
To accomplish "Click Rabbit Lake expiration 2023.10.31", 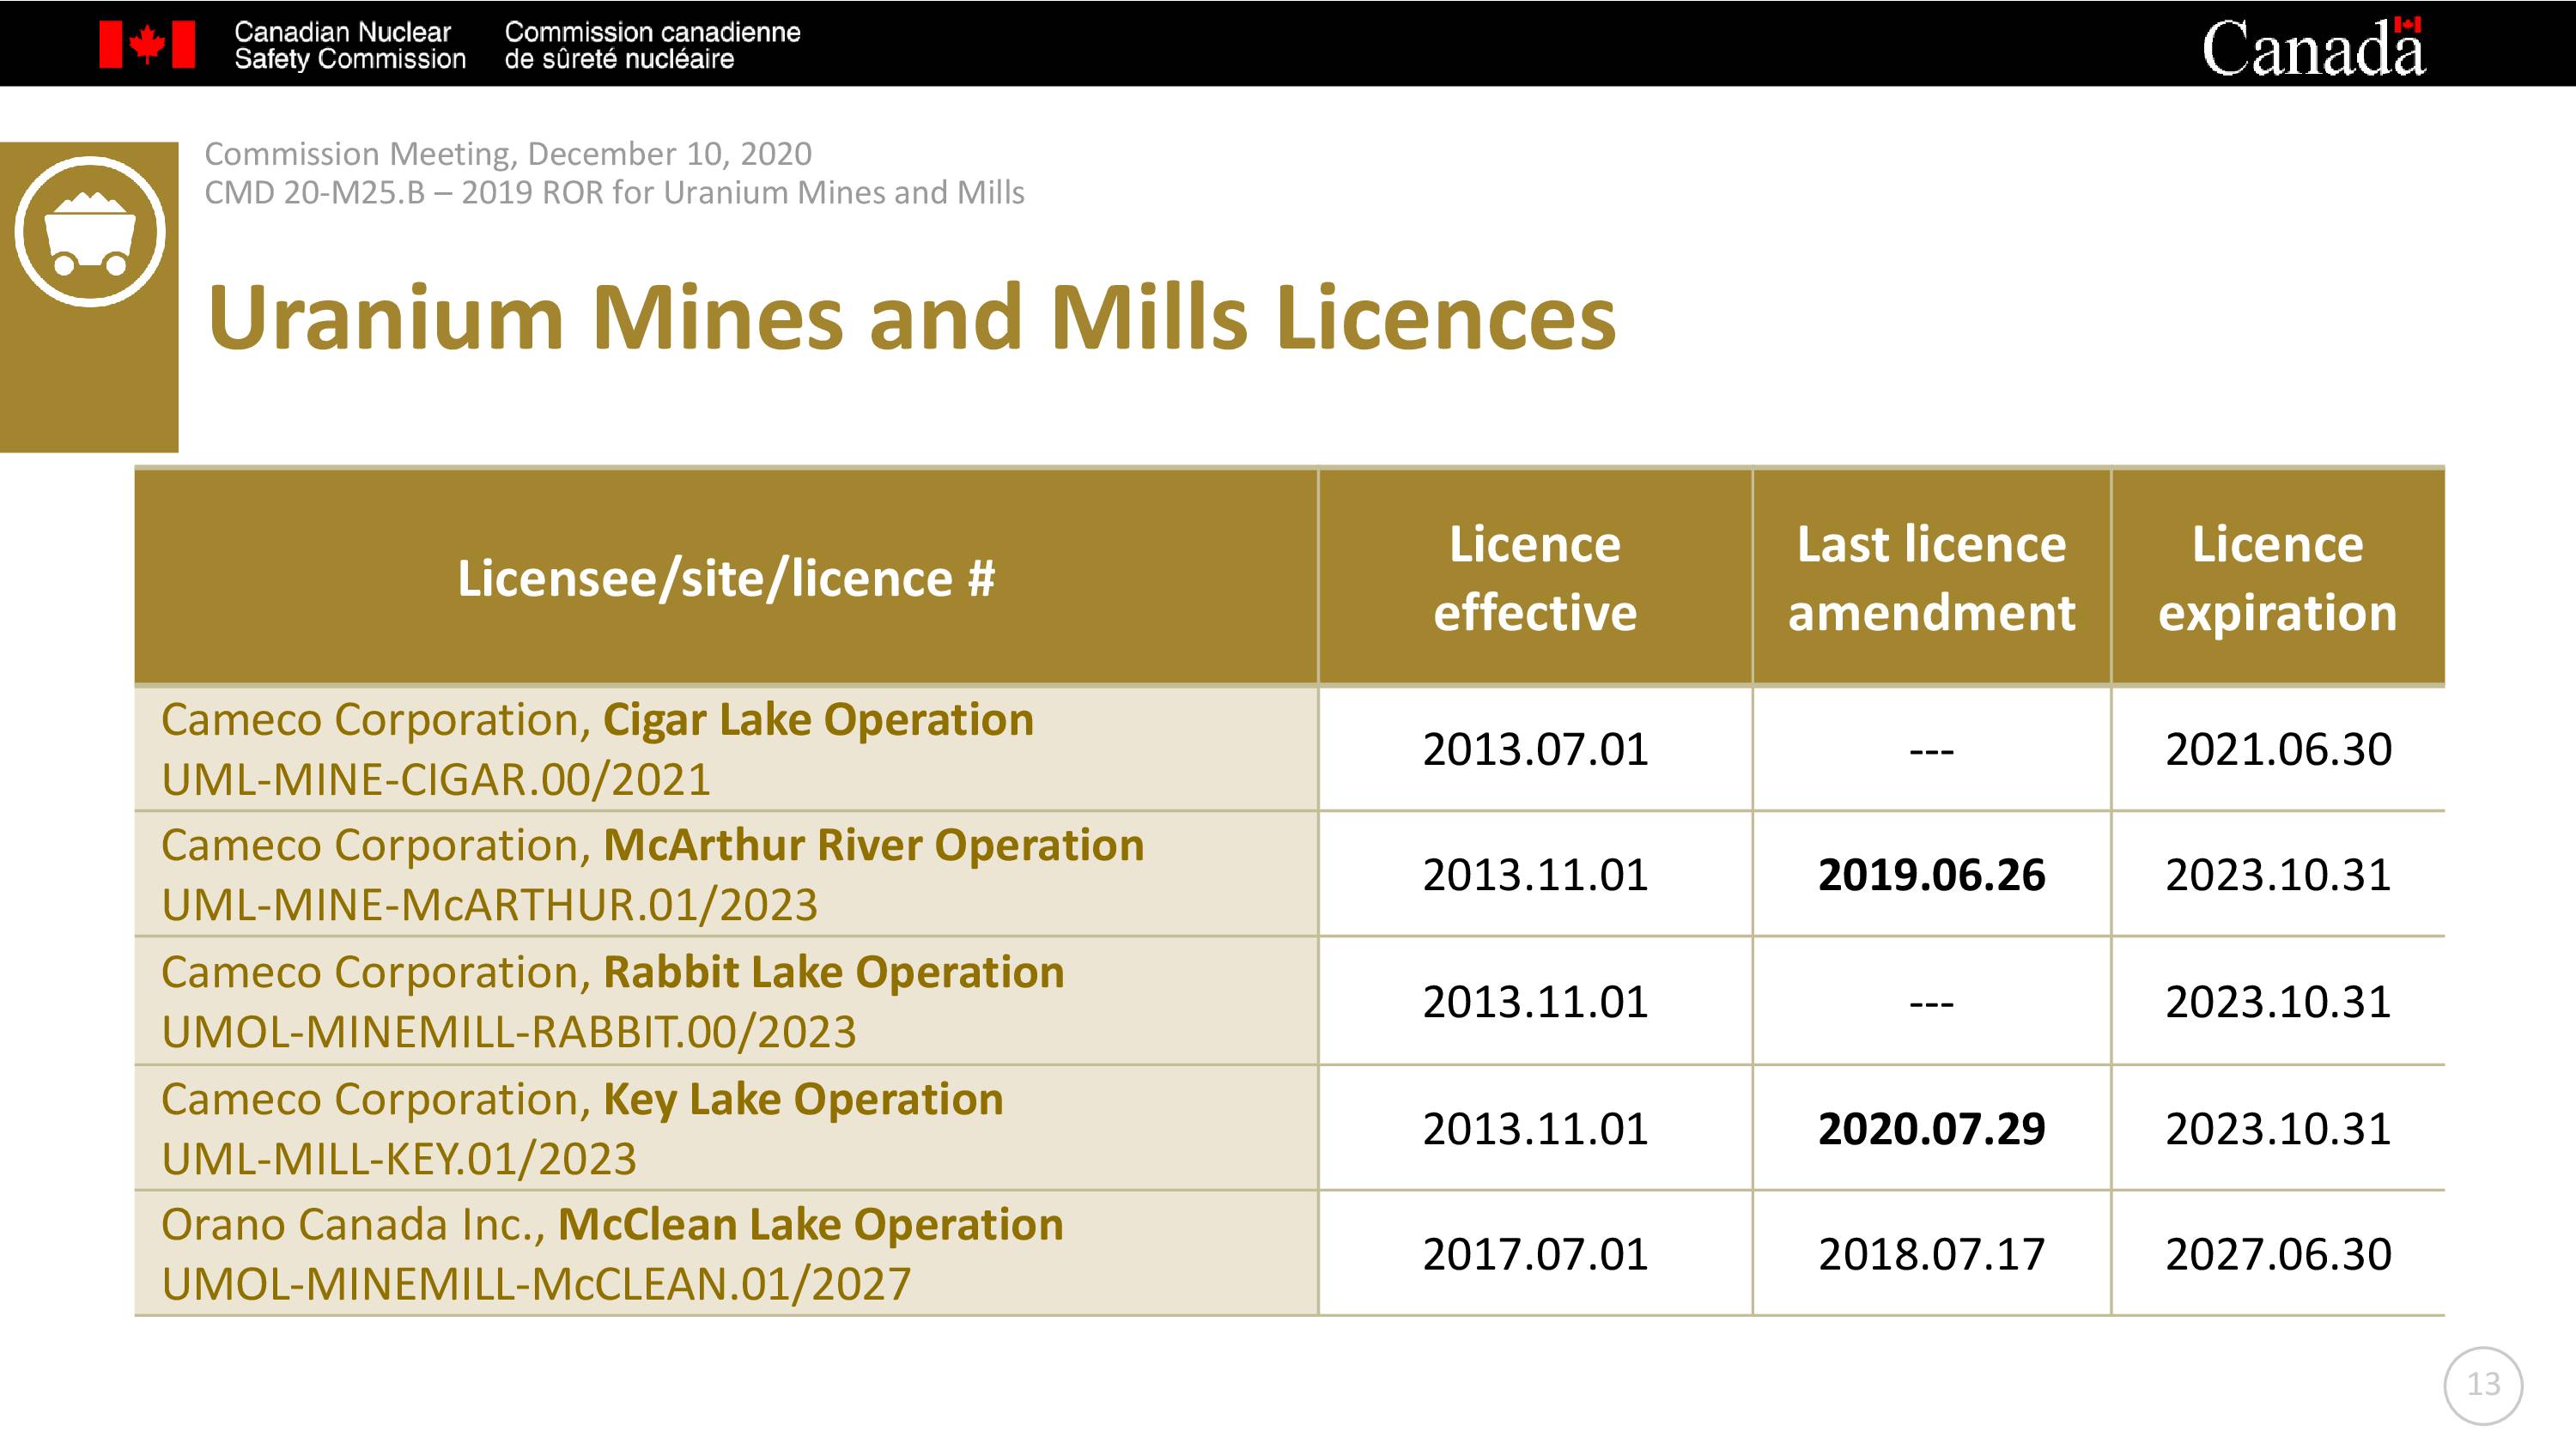I will click(2278, 1002).
